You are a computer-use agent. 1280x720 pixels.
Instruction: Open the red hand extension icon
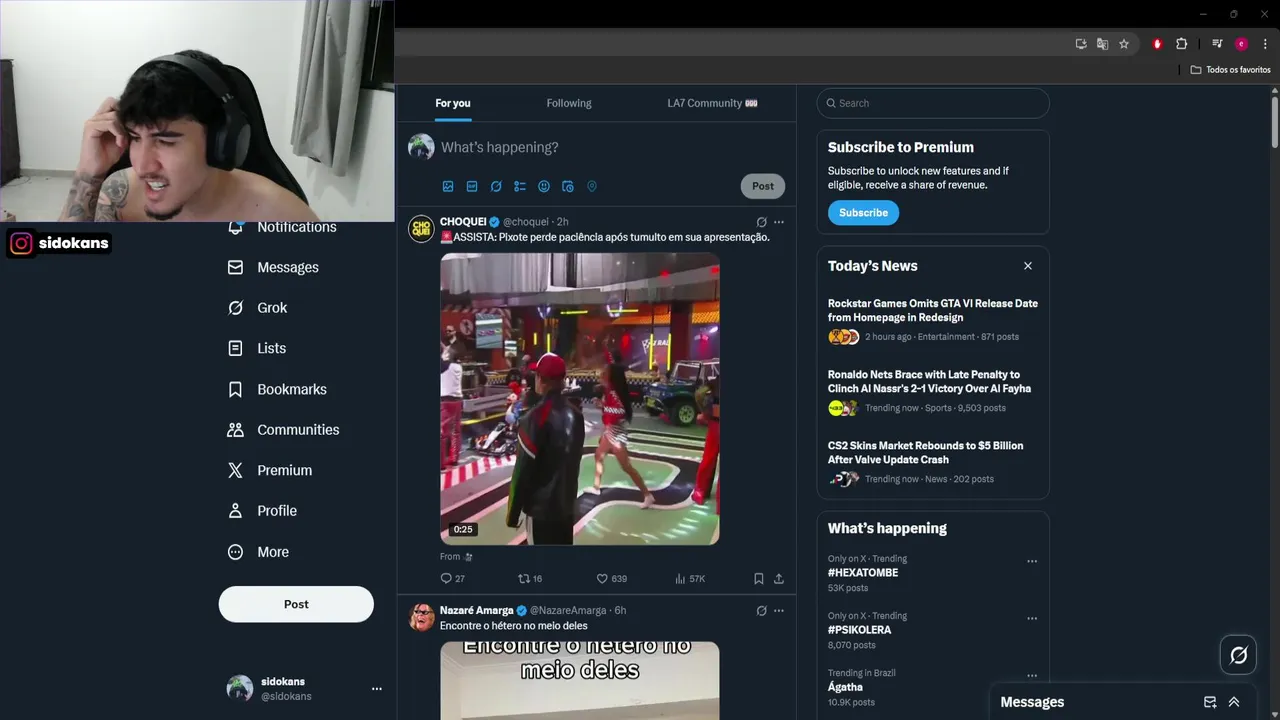pos(1158,44)
